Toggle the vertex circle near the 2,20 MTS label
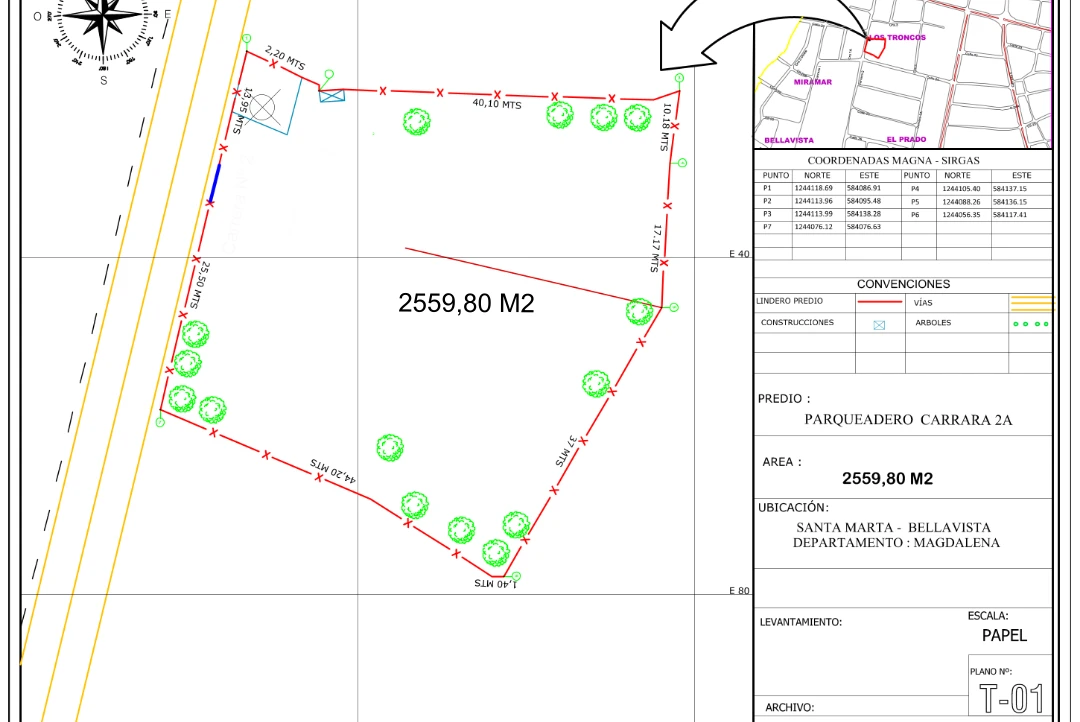The width and height of the screenshot is (1080, 722). point(246,39)
